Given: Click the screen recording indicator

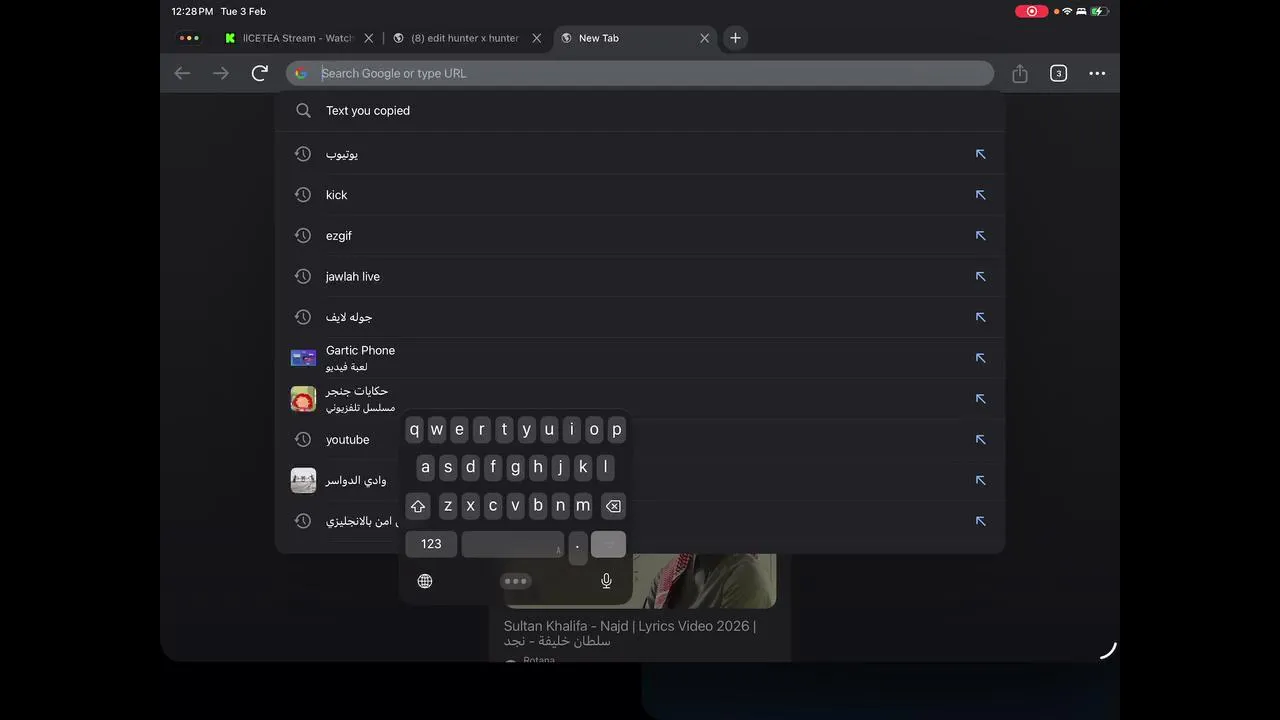Looking at the screenshot, I should point(1031,11).
